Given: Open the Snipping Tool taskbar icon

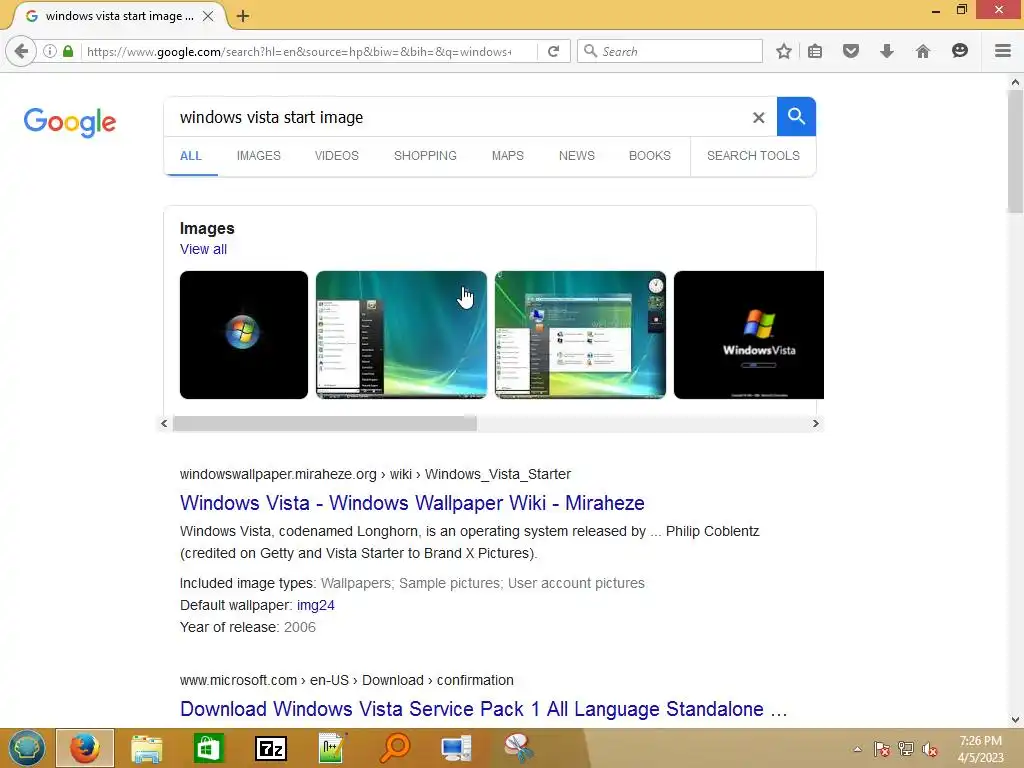Looking at the screenshot, I should pos(519,748).
